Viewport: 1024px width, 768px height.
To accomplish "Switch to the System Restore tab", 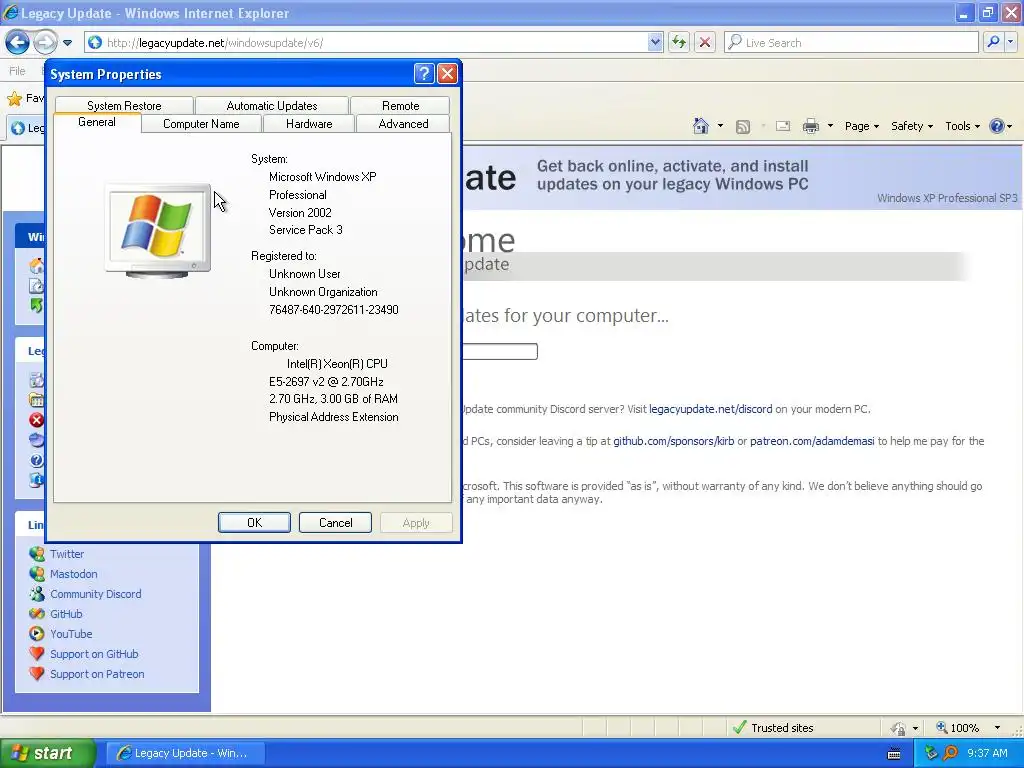I will click(x=124, y=106).
